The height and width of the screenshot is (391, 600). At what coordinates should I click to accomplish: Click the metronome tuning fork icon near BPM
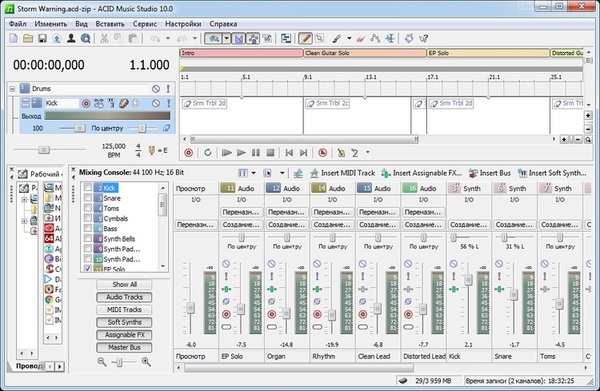point(152,150)
